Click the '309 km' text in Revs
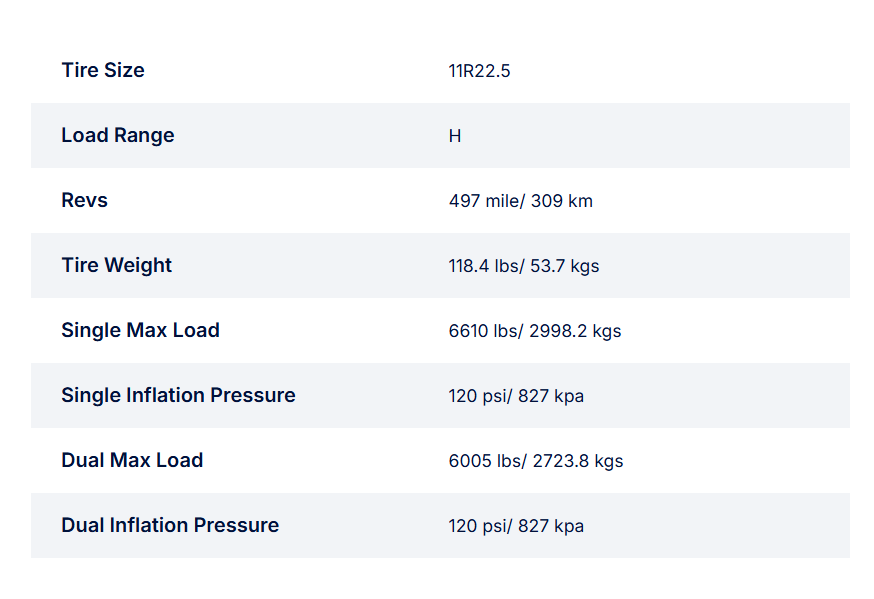874x599 pixels. pyautogui.click(x=562, y=201)
